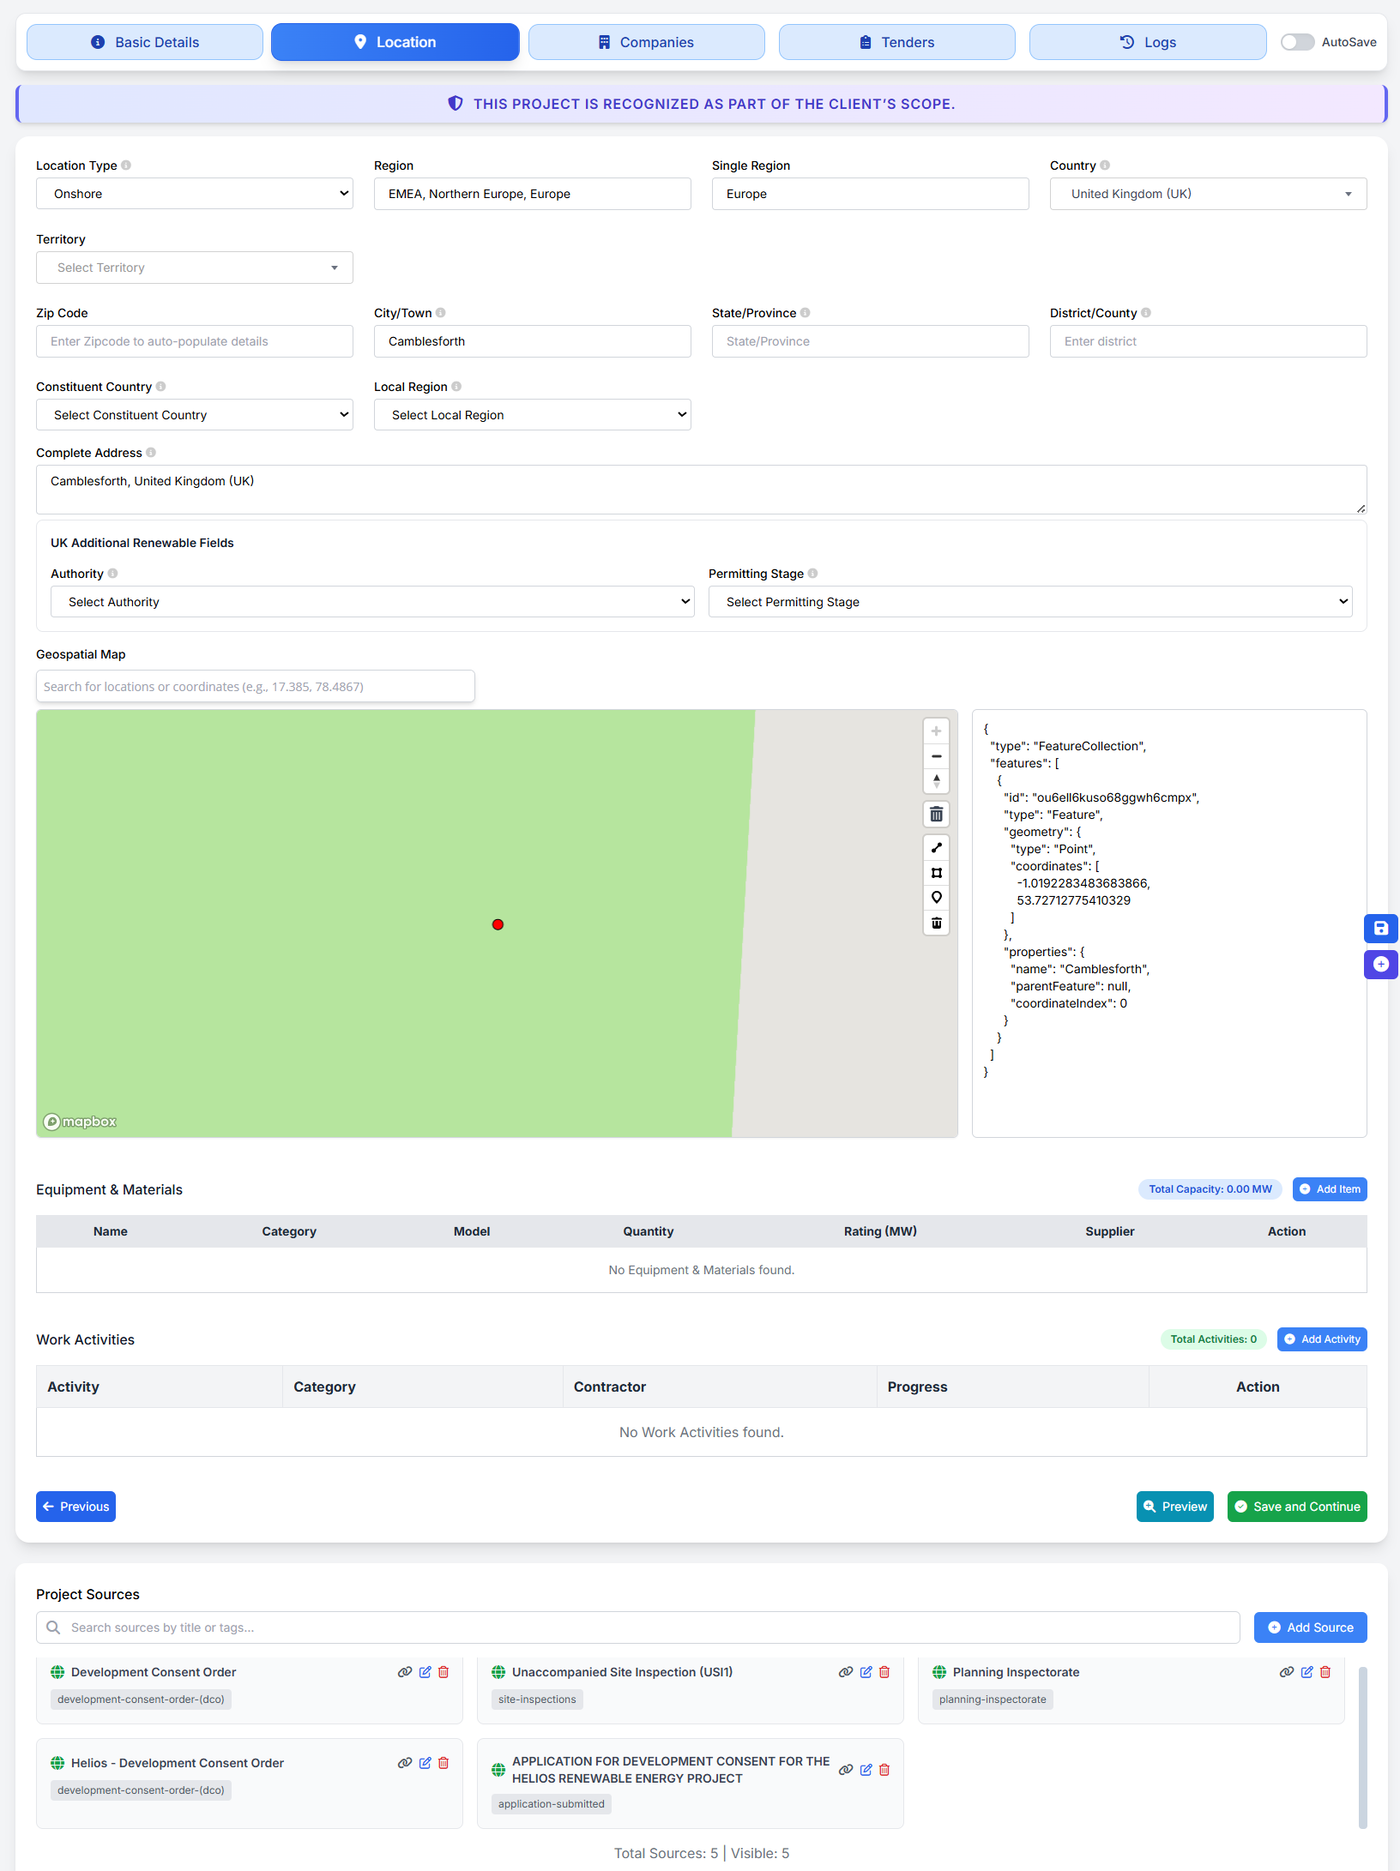
Task: Click the City/Town field containing Camblesforth
Action: coord(533,342)
